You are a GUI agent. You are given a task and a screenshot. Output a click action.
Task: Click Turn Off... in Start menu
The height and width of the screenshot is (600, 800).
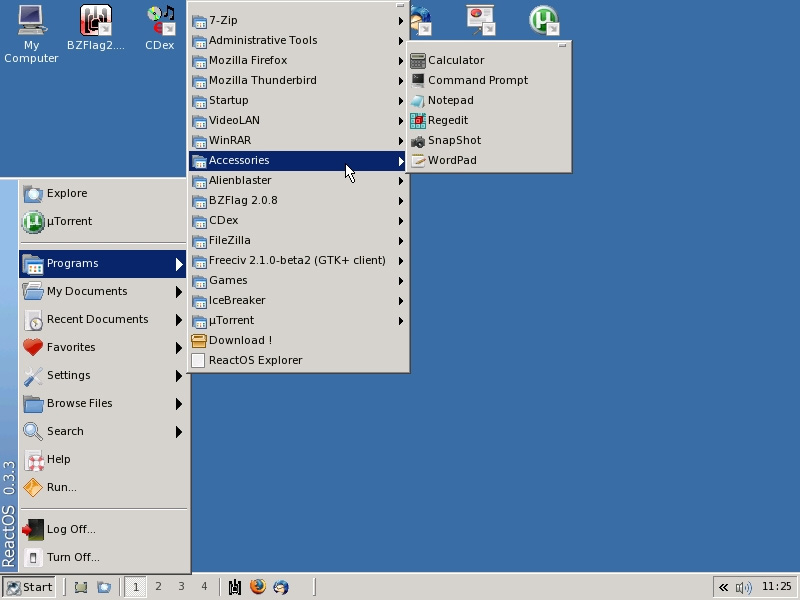pos(103,558)
